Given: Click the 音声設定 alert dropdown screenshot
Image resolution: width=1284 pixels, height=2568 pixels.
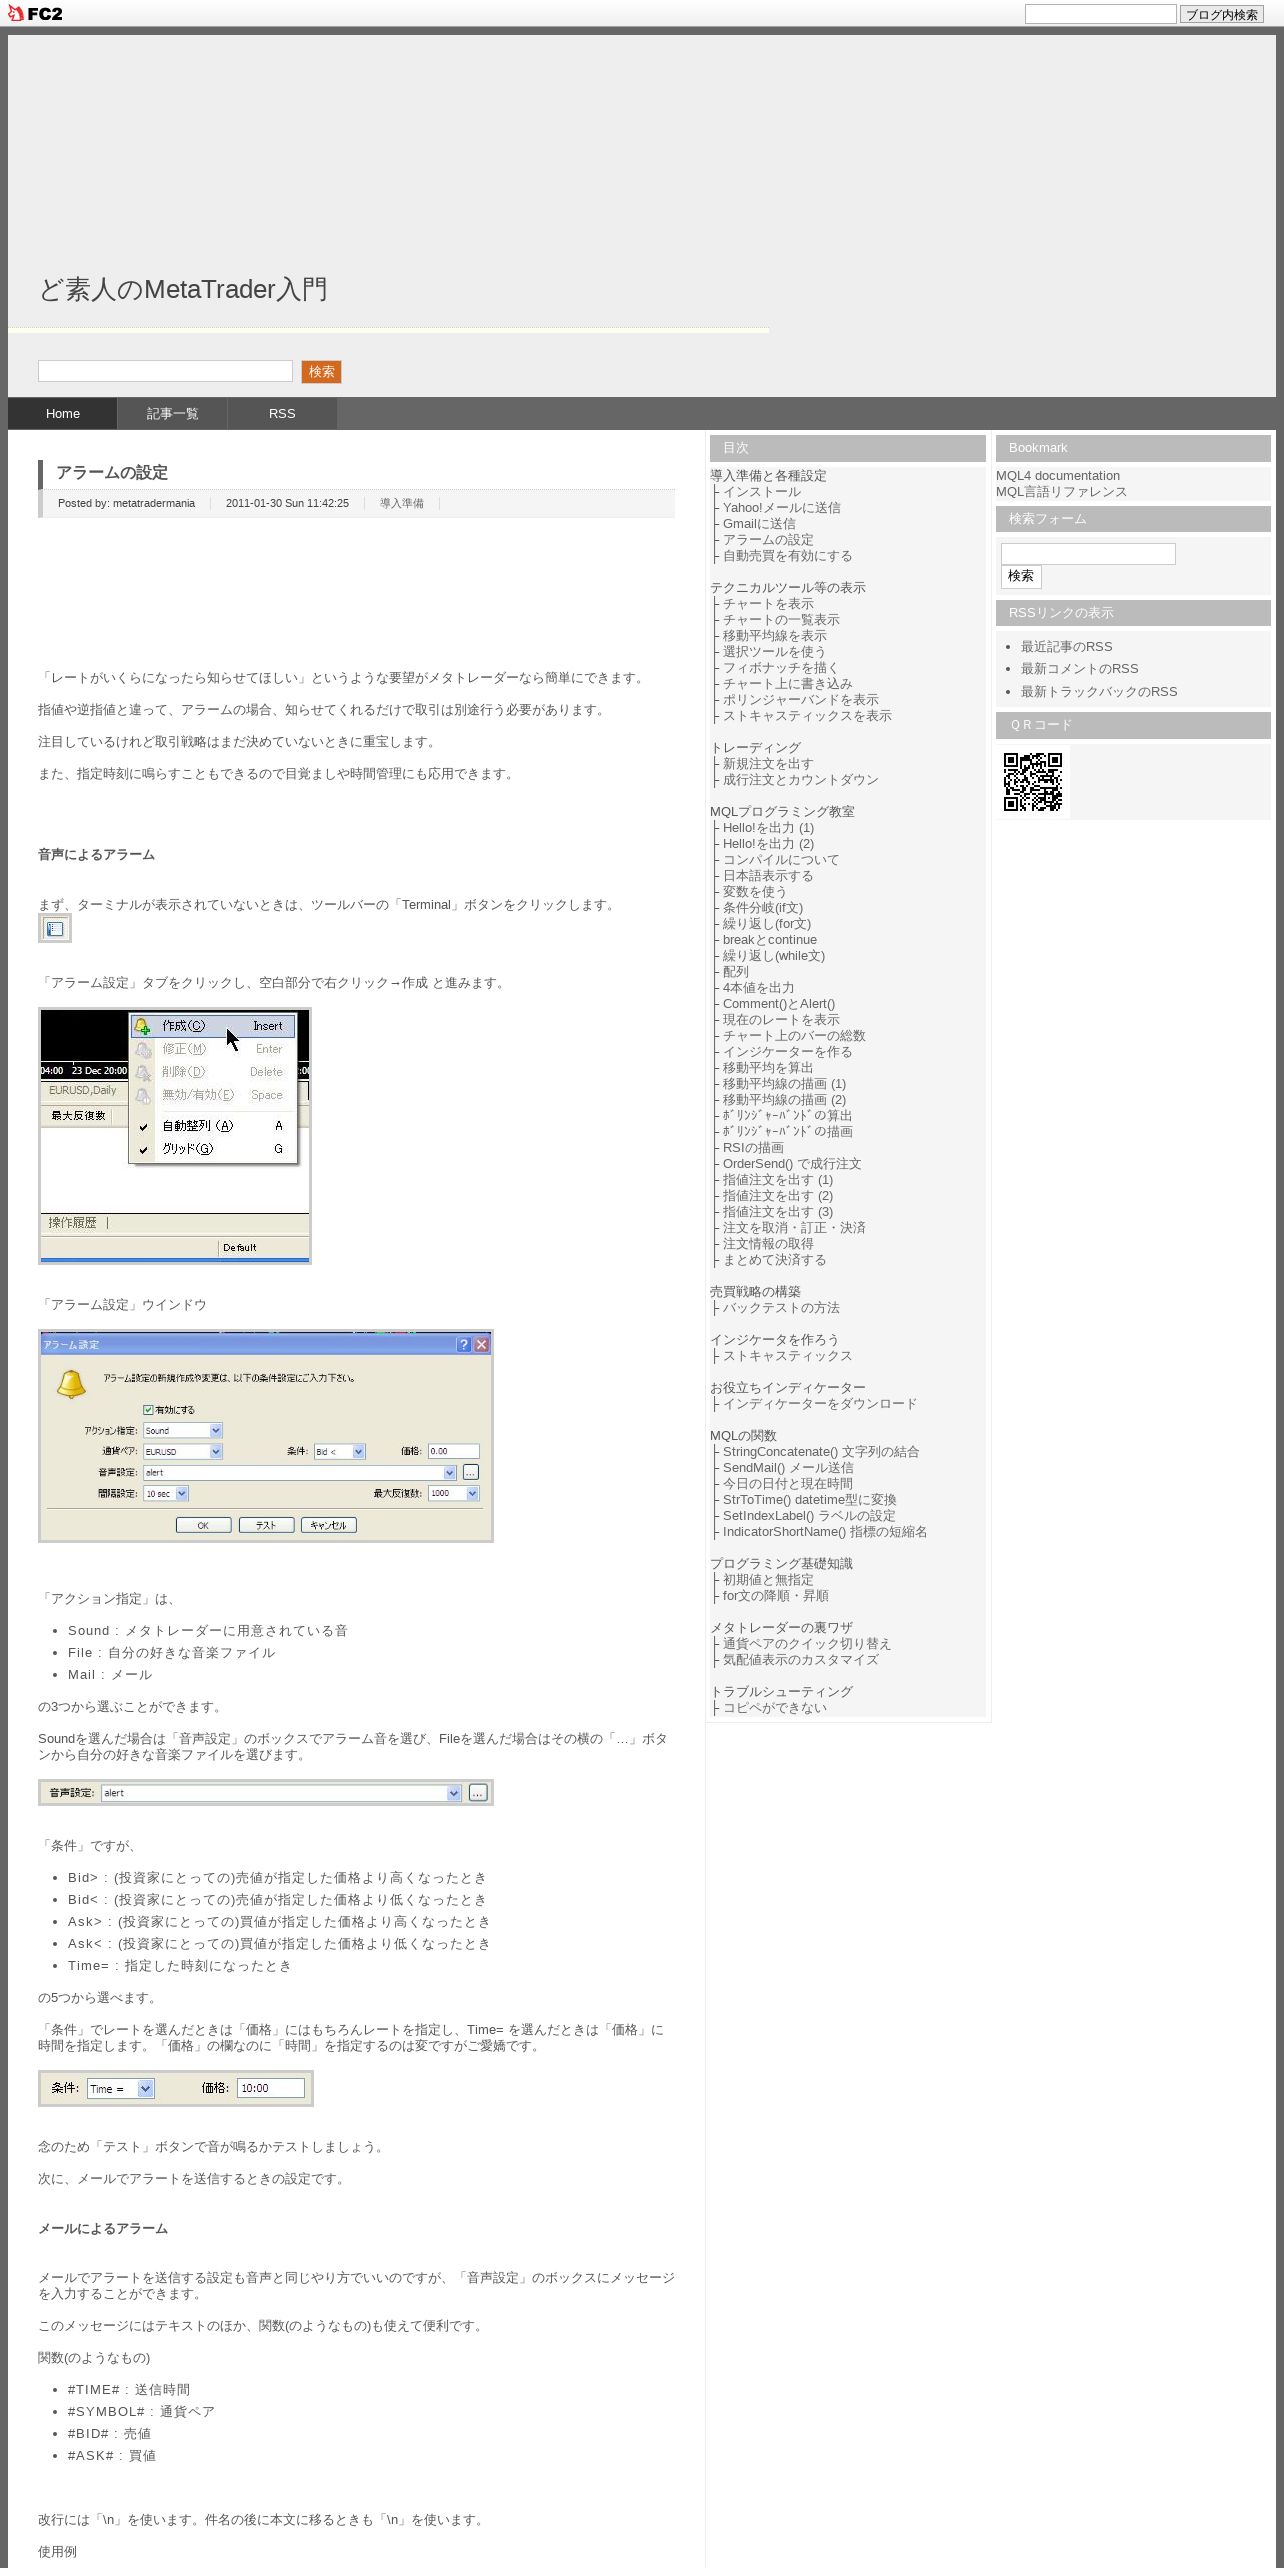Looking at the screenshot, I should tap(266, 1793).
